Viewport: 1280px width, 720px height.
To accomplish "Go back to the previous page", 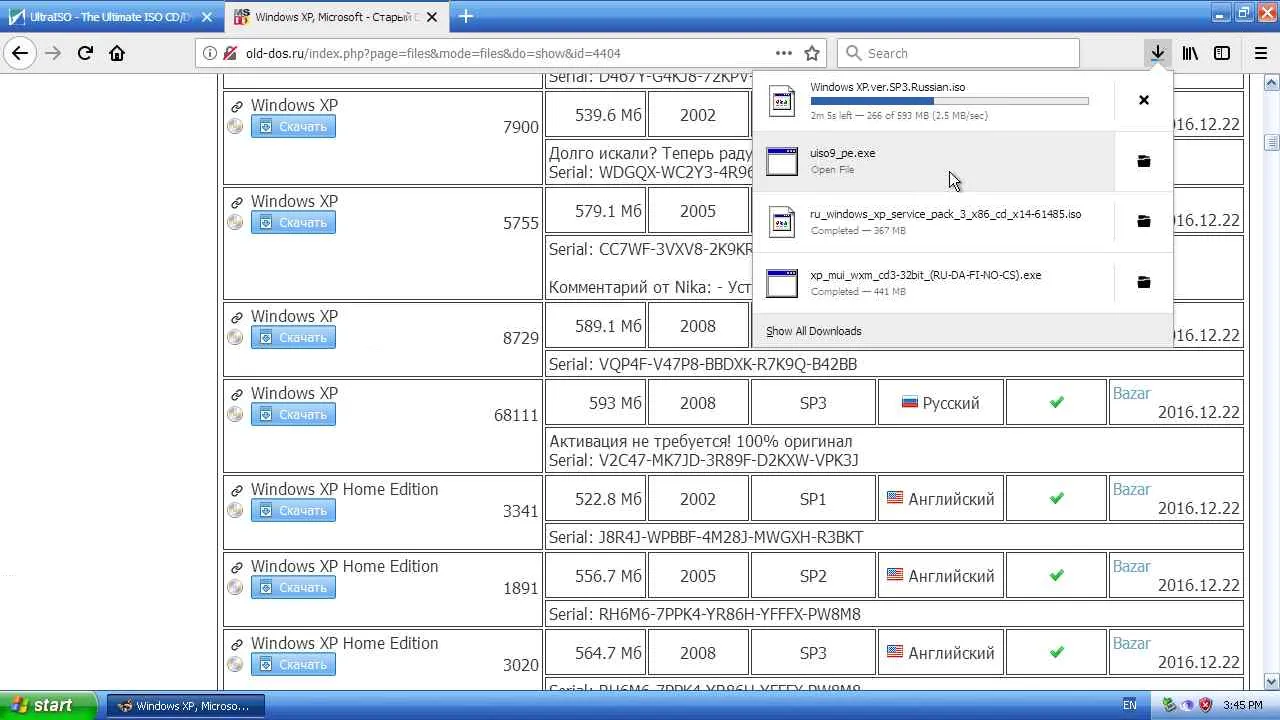I will [x=20, y=53].
